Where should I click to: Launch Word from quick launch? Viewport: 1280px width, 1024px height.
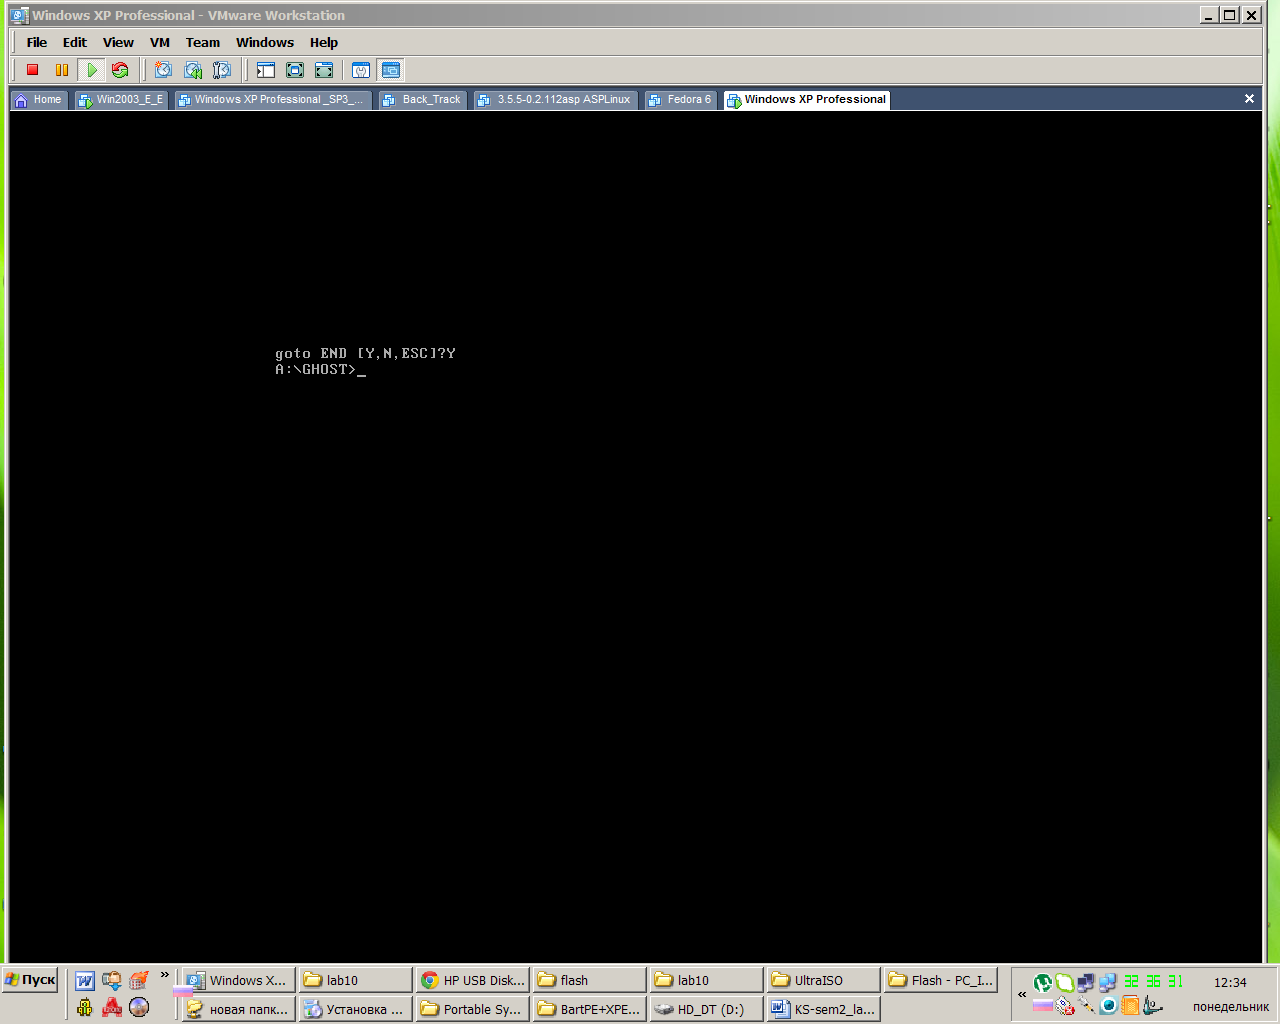pyautogui.click(x=85, y=981)
